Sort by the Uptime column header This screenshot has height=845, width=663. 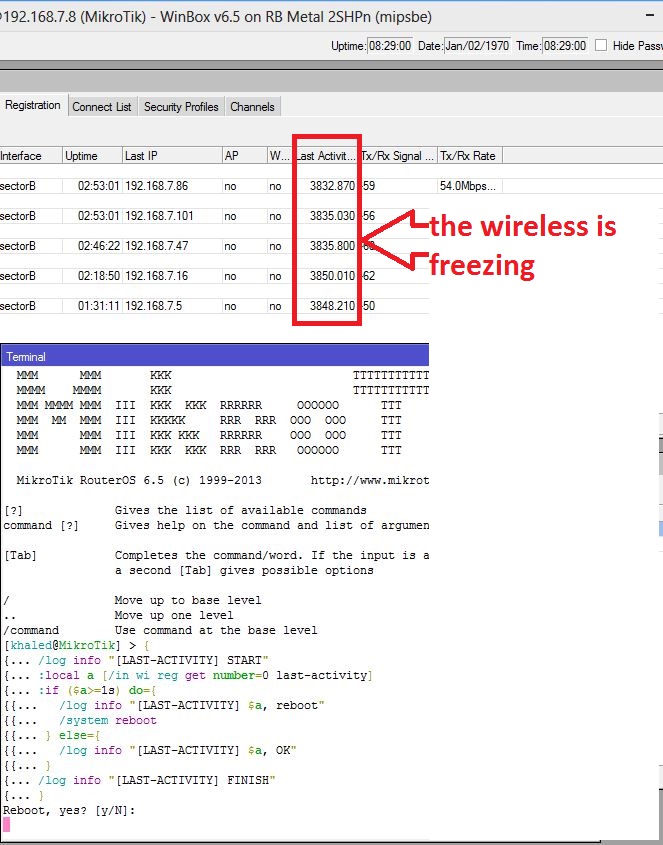[x=92, y=156]
